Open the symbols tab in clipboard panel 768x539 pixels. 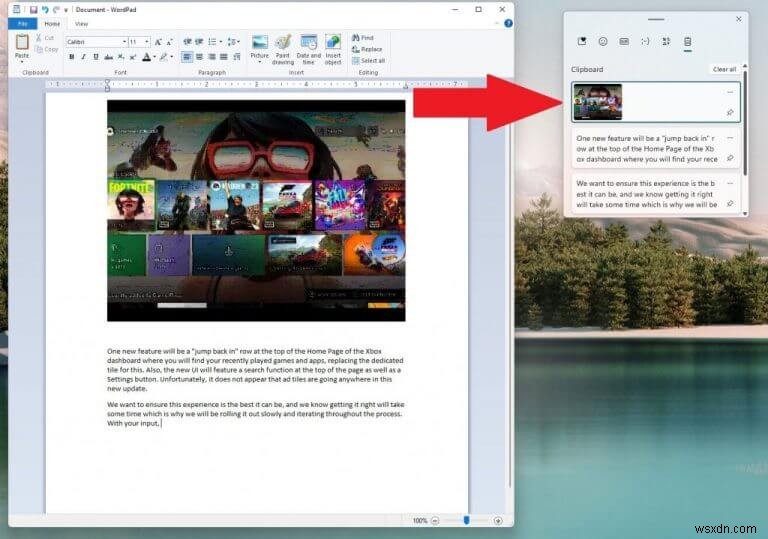click(x=666, y=42)
